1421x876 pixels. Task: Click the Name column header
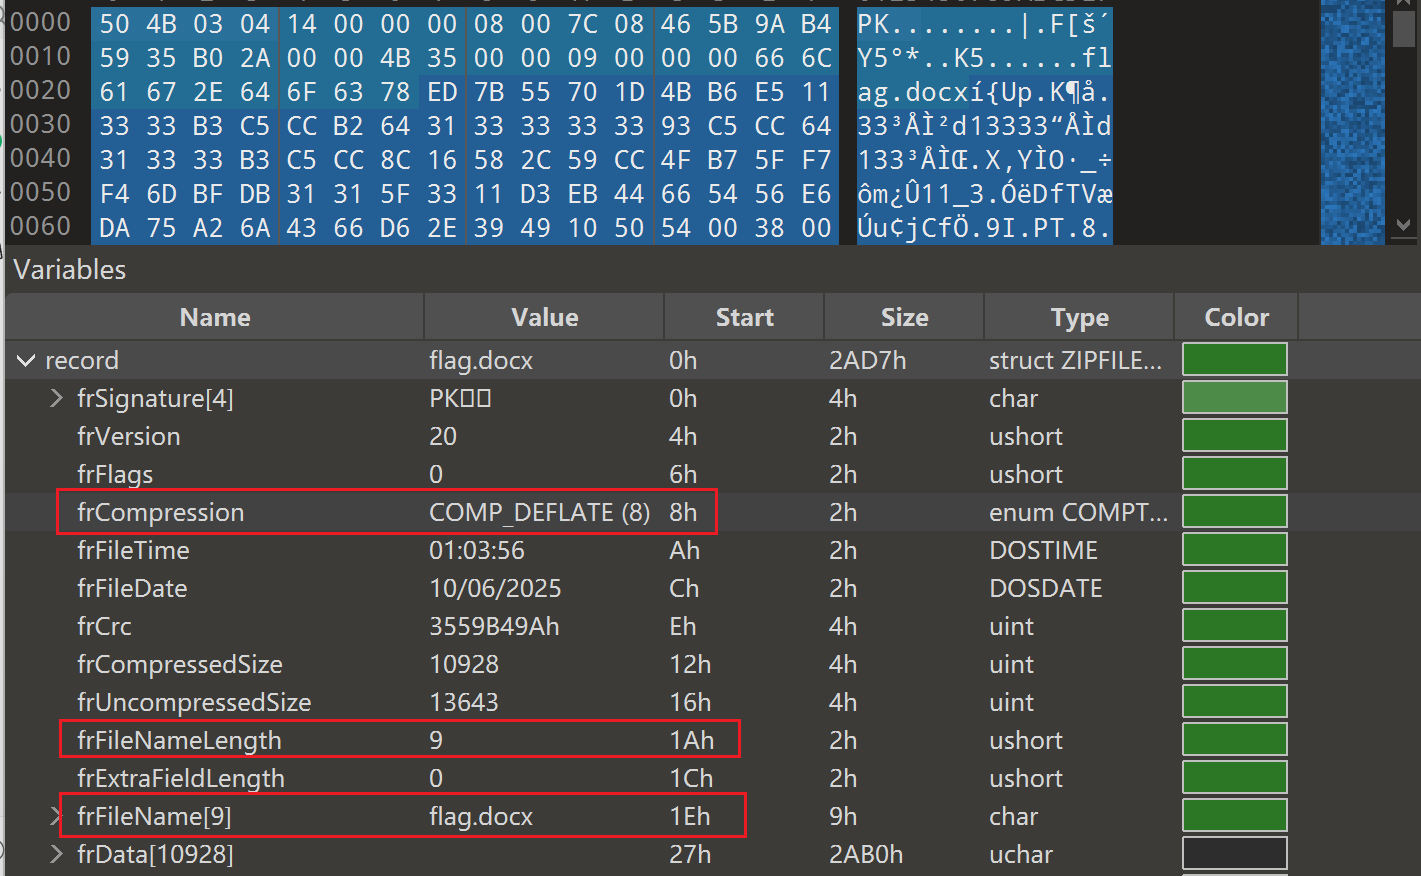pos(215,318)
